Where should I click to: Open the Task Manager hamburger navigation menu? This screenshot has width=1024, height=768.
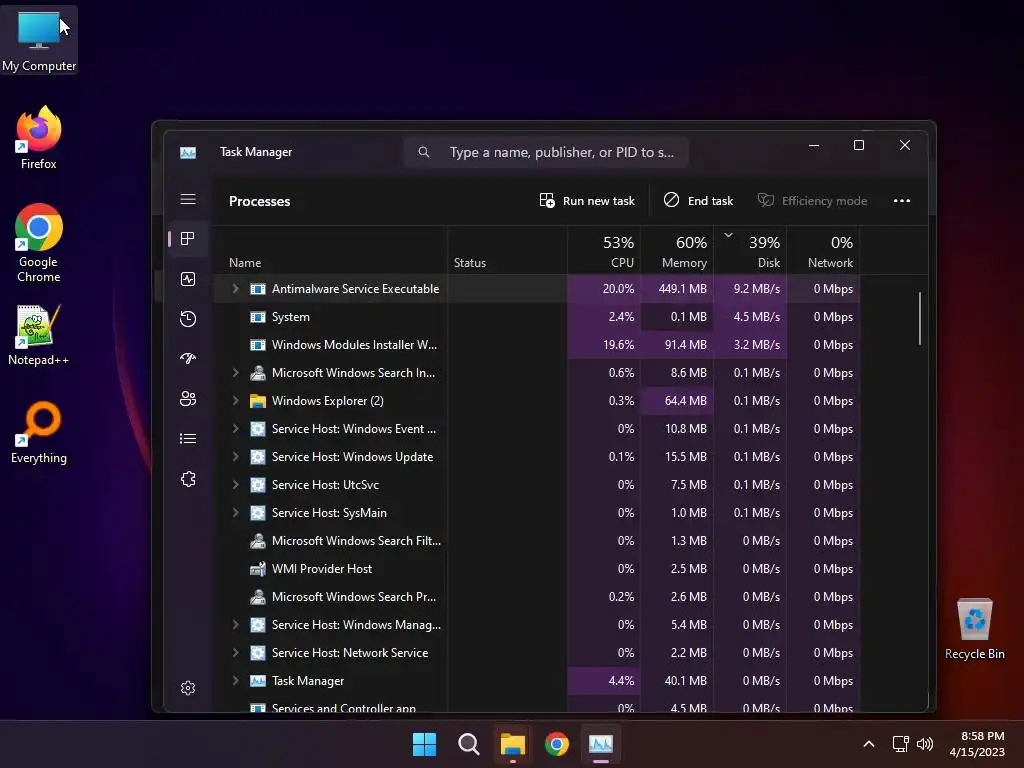tap(188, 199)
